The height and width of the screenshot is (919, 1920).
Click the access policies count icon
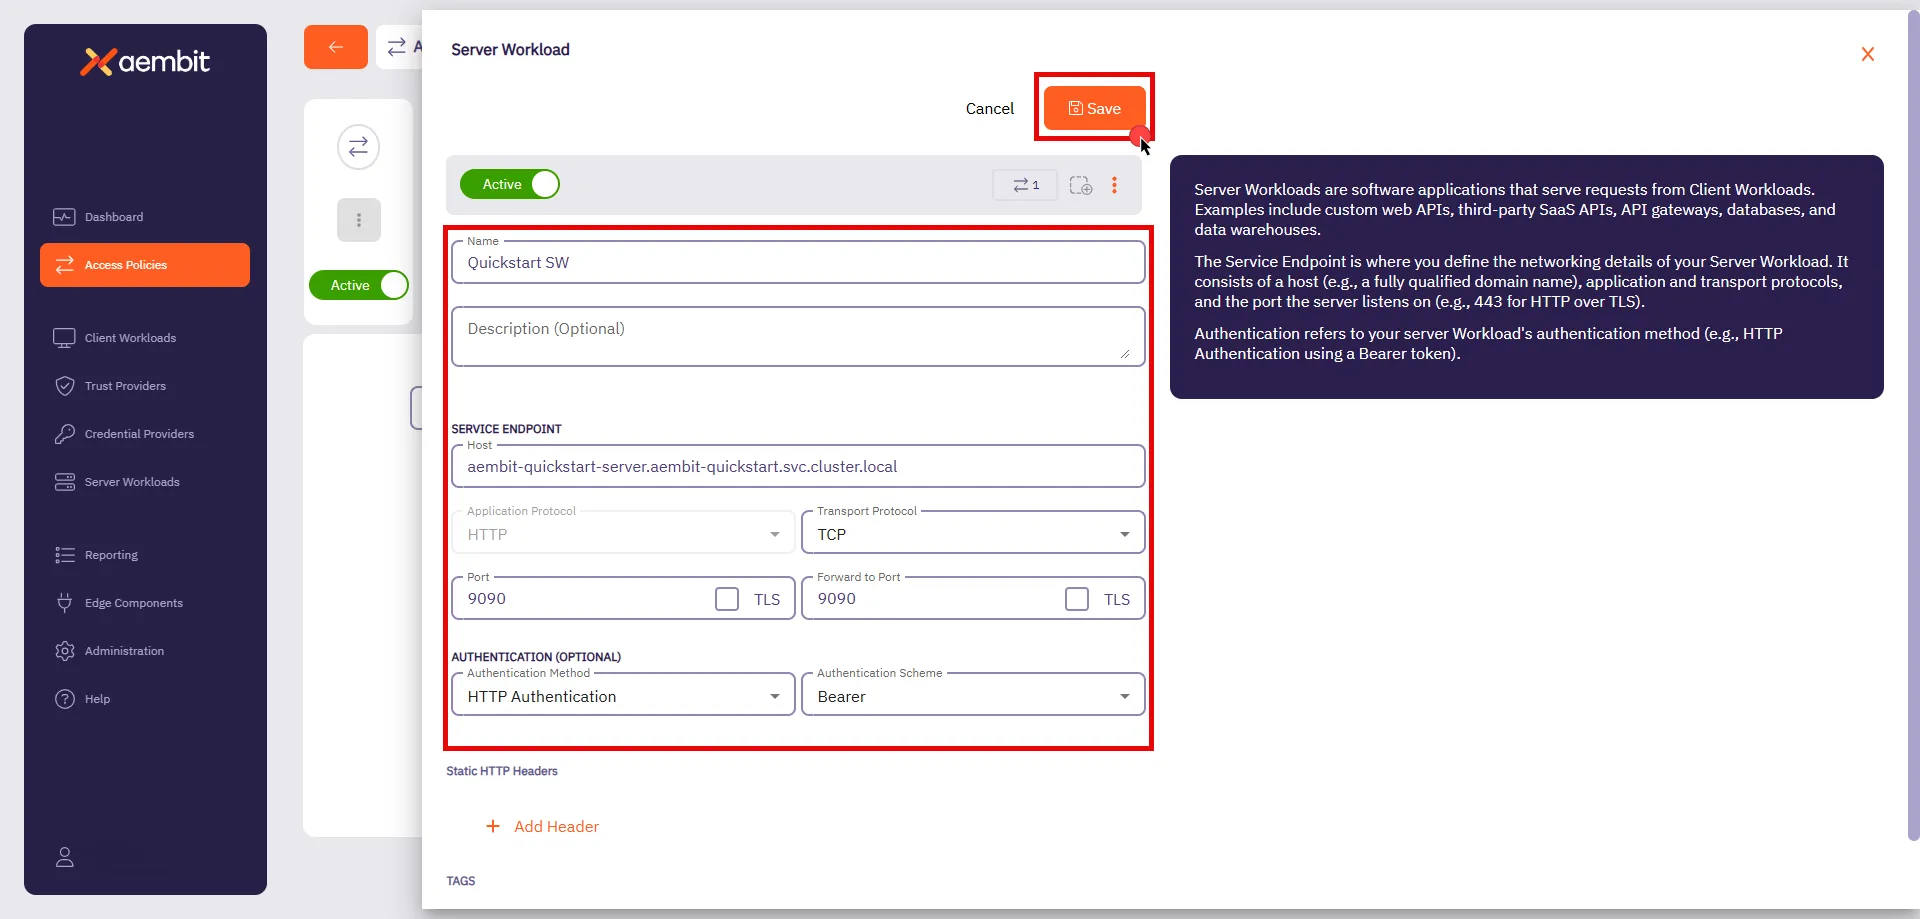(1025, 185)
